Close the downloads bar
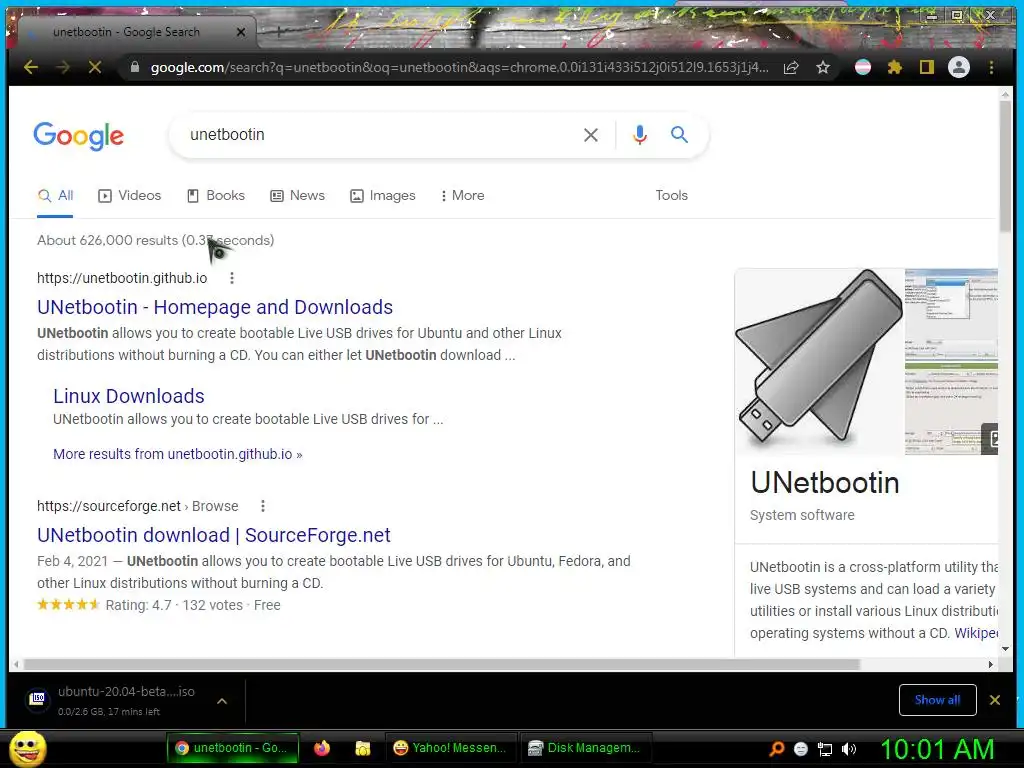Screen dimensions: 1024x768 [995, 700]
